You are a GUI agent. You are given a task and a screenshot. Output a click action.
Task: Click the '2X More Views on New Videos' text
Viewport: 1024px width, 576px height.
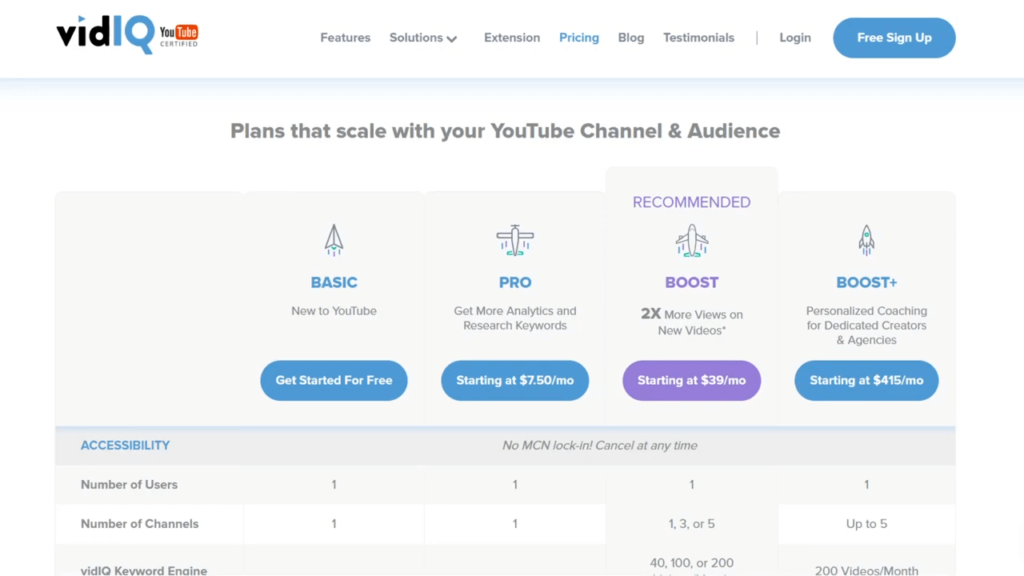(692, 322)
